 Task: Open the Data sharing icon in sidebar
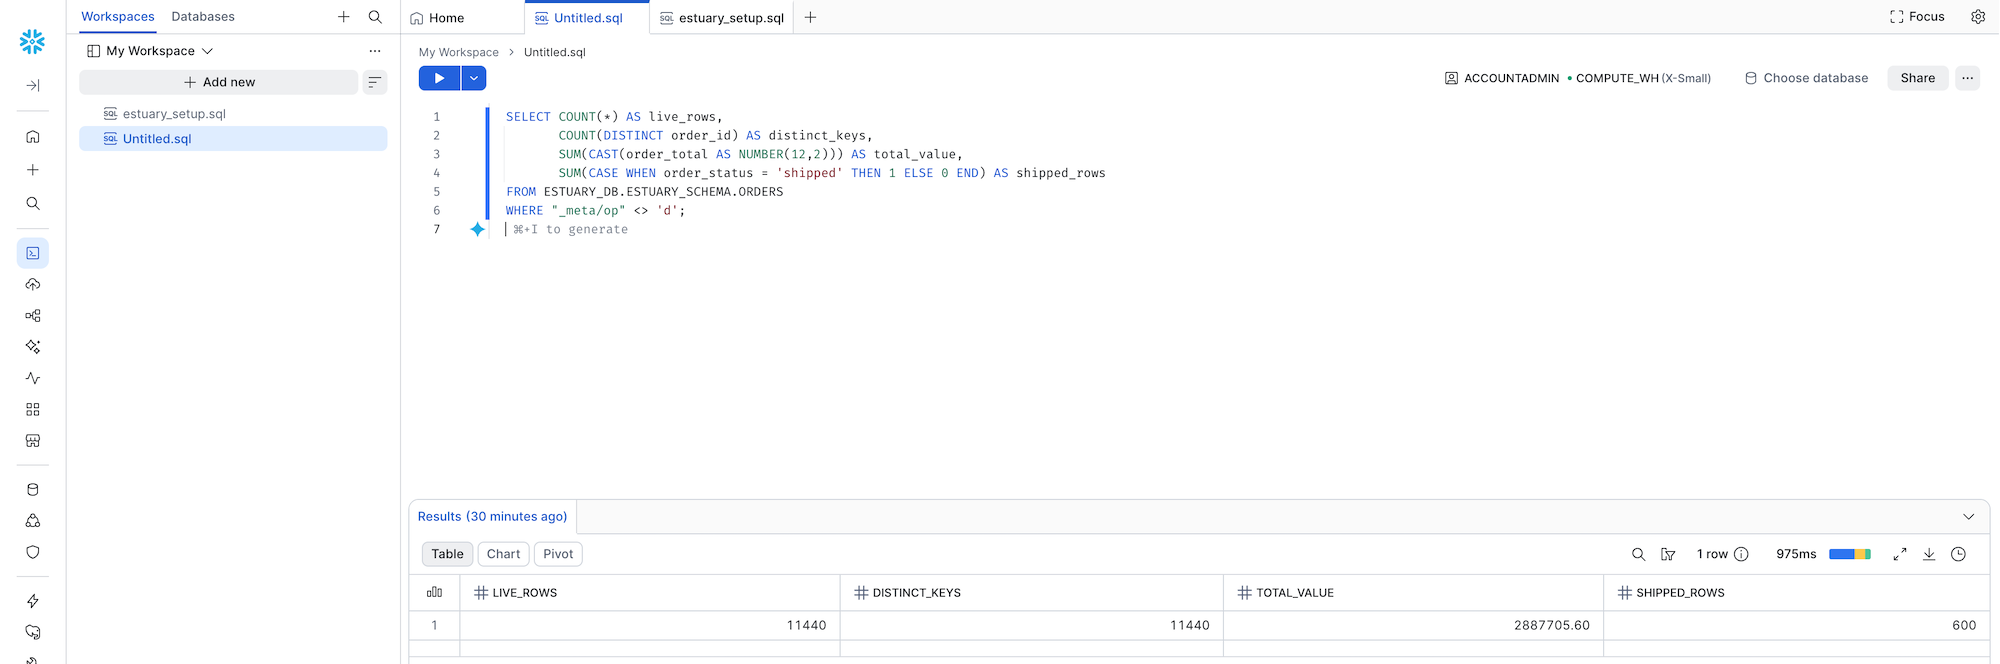pos(32,521)
